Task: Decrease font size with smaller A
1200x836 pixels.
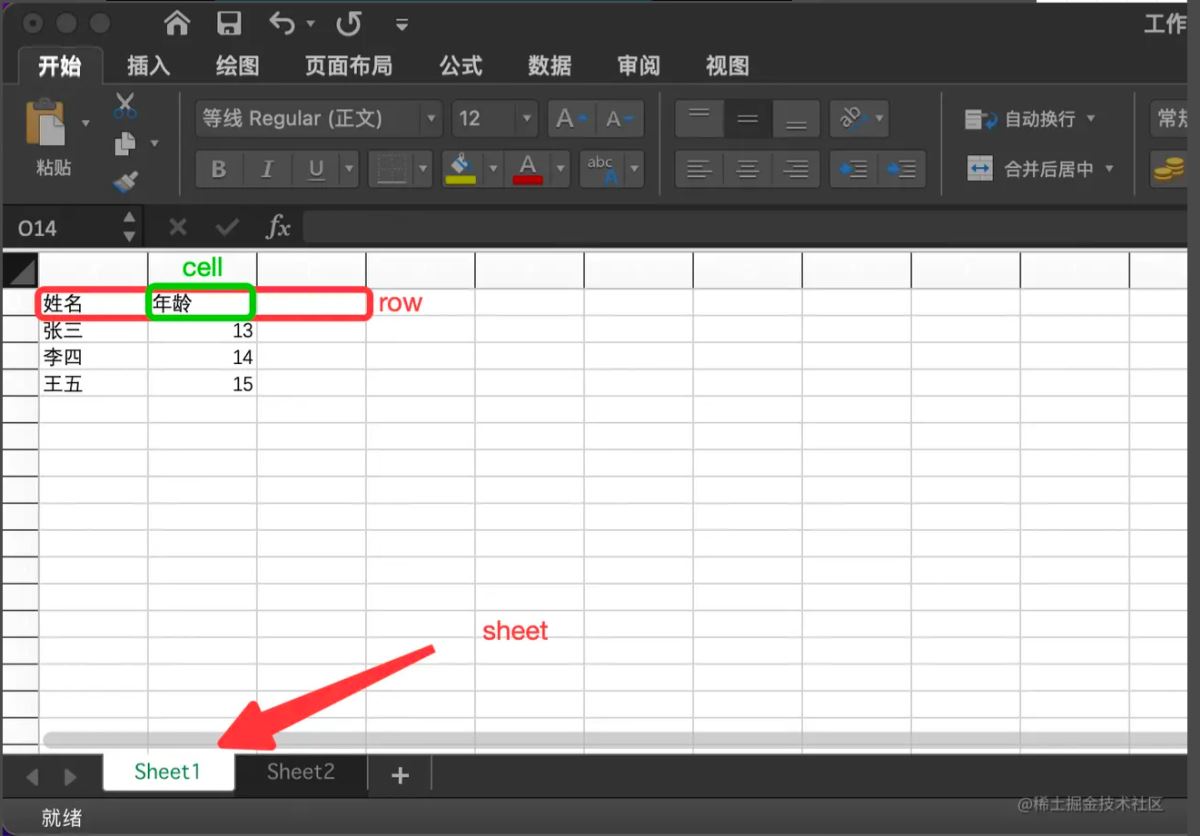Action: [x=620, y=119]
